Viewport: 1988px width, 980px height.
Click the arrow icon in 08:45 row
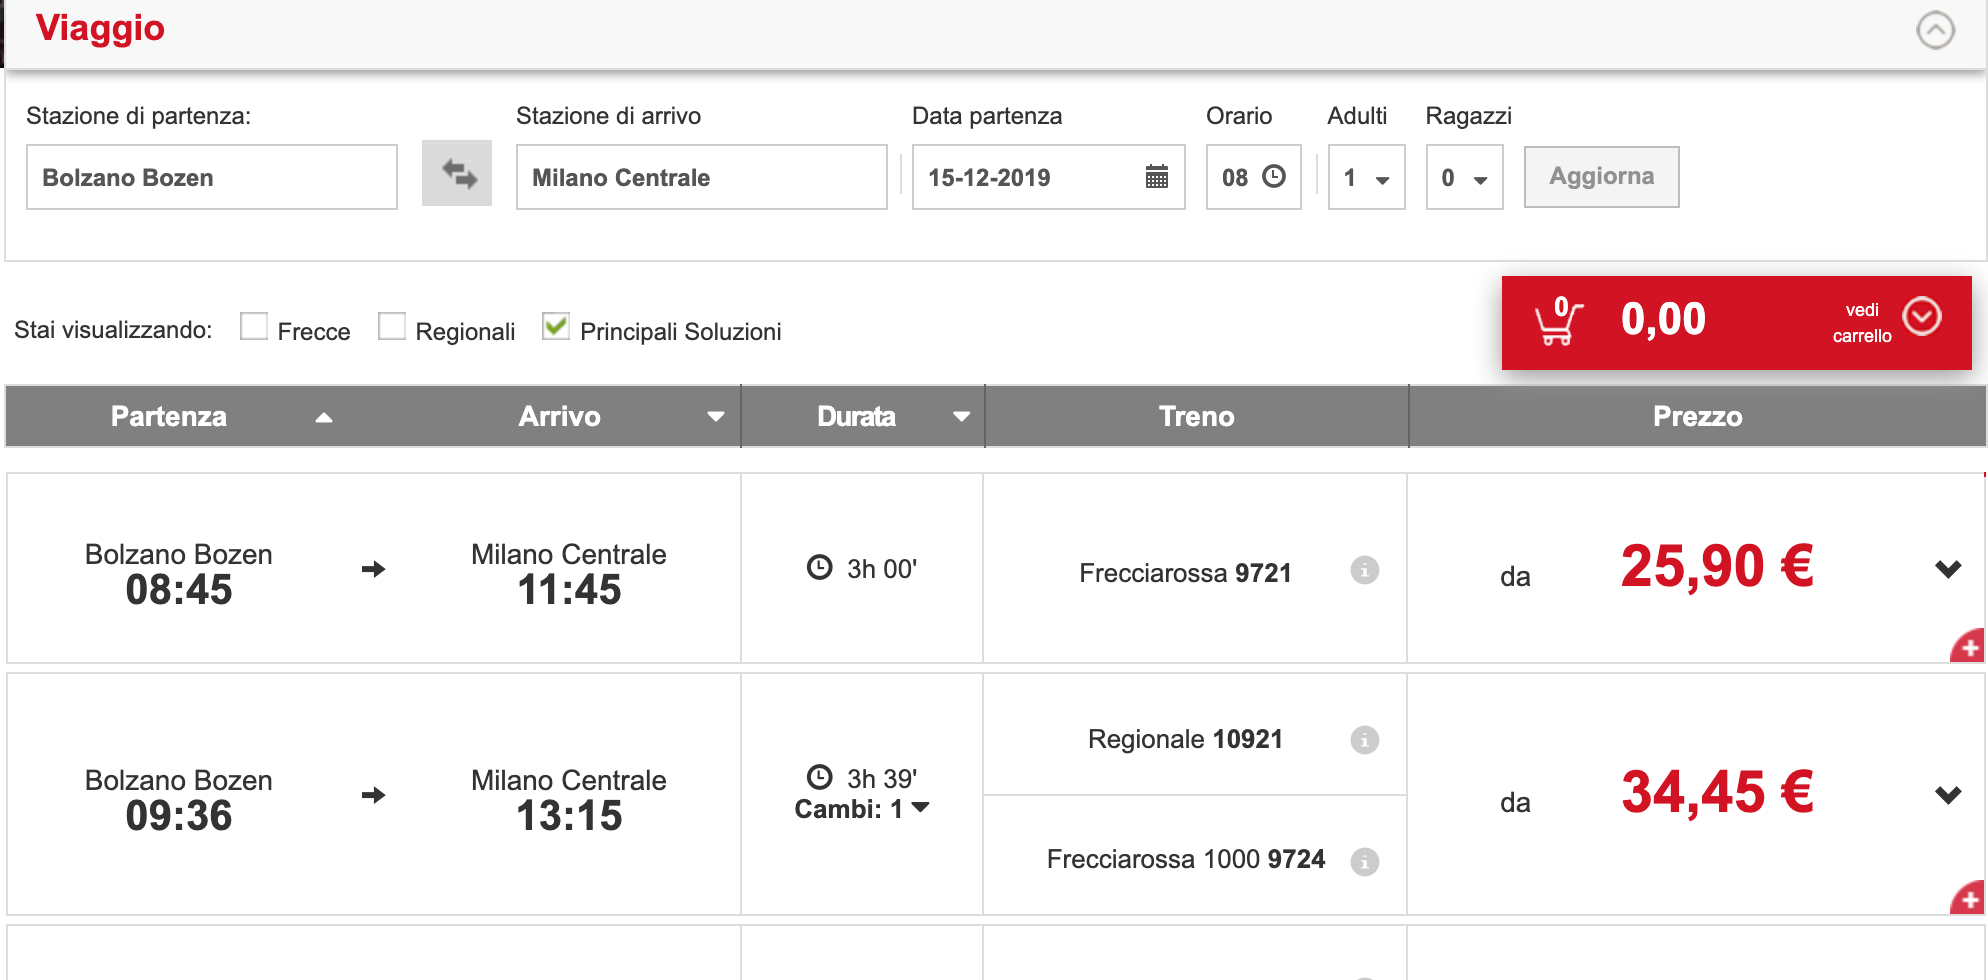[x=373, y=569]
